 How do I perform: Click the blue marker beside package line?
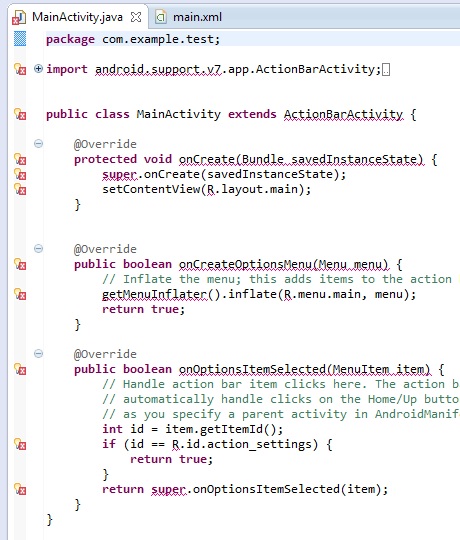20,39
